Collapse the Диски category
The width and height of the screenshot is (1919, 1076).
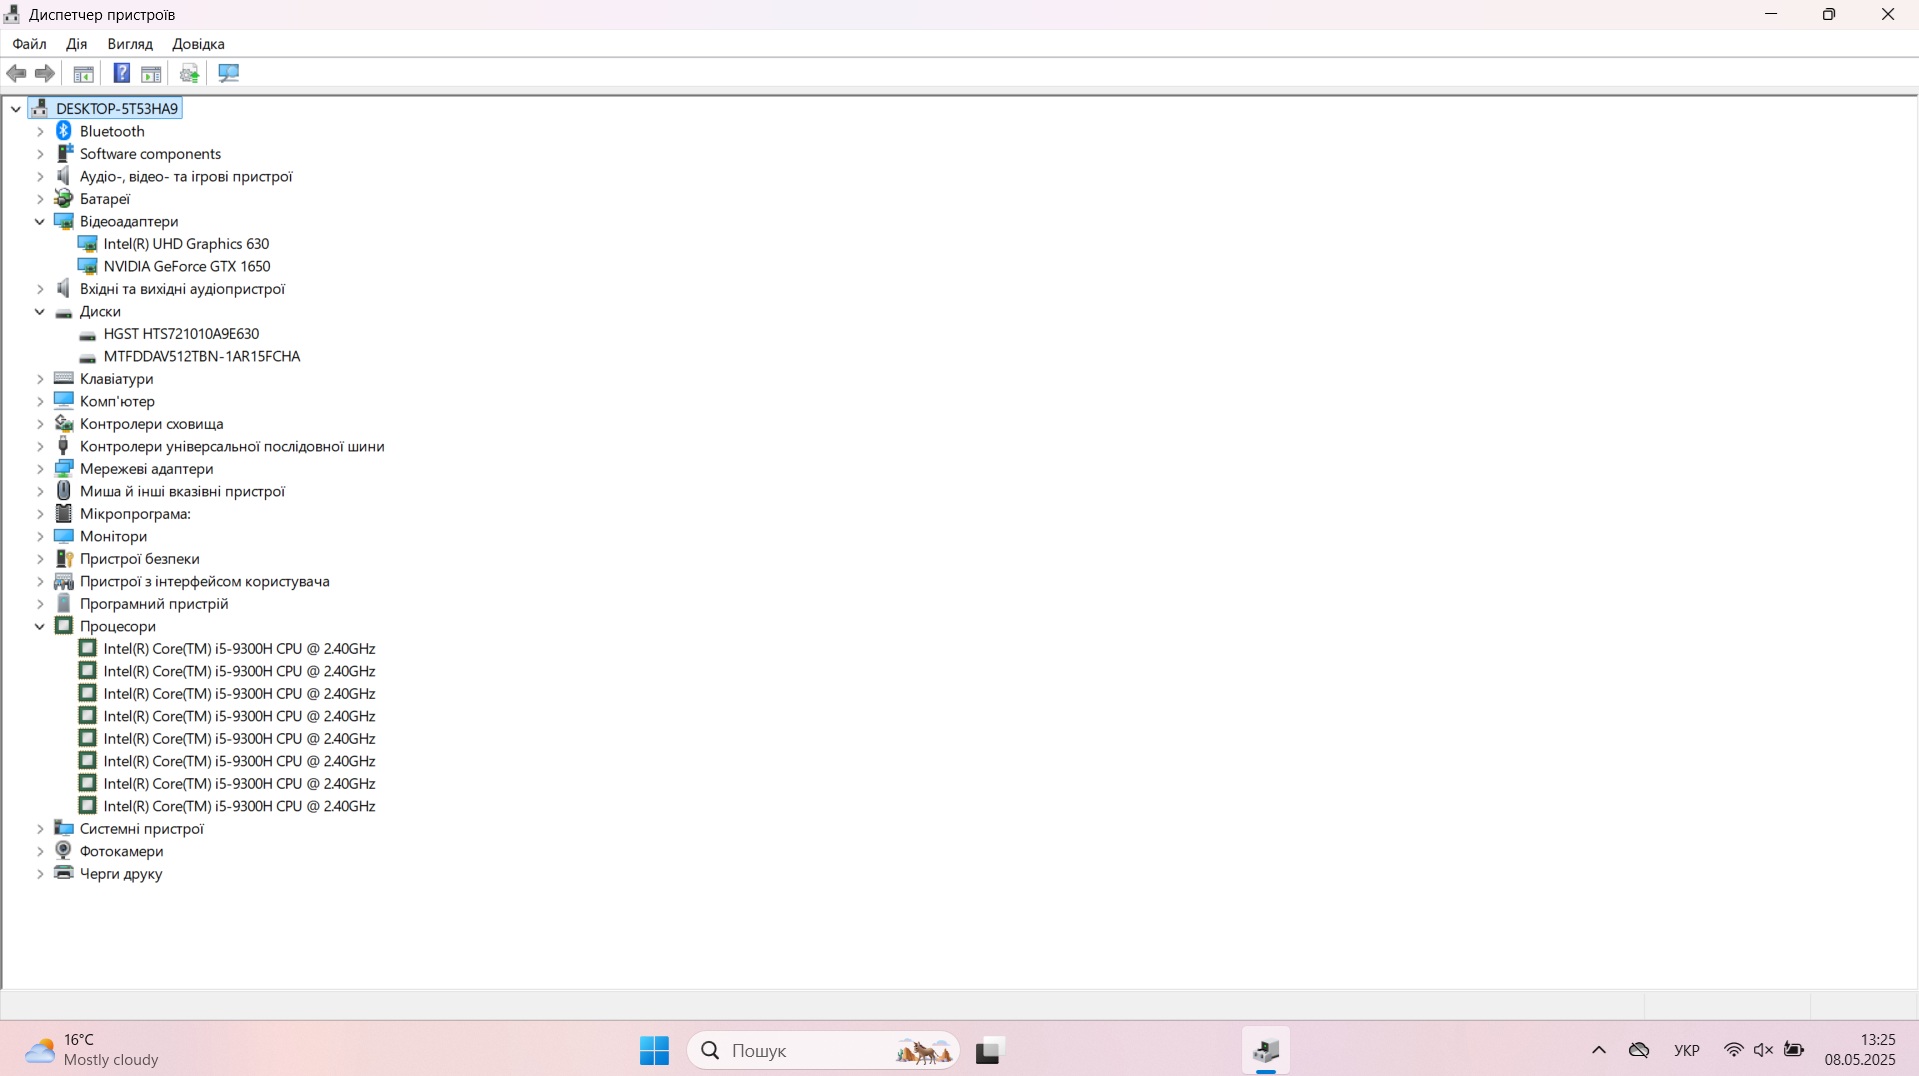40,312
